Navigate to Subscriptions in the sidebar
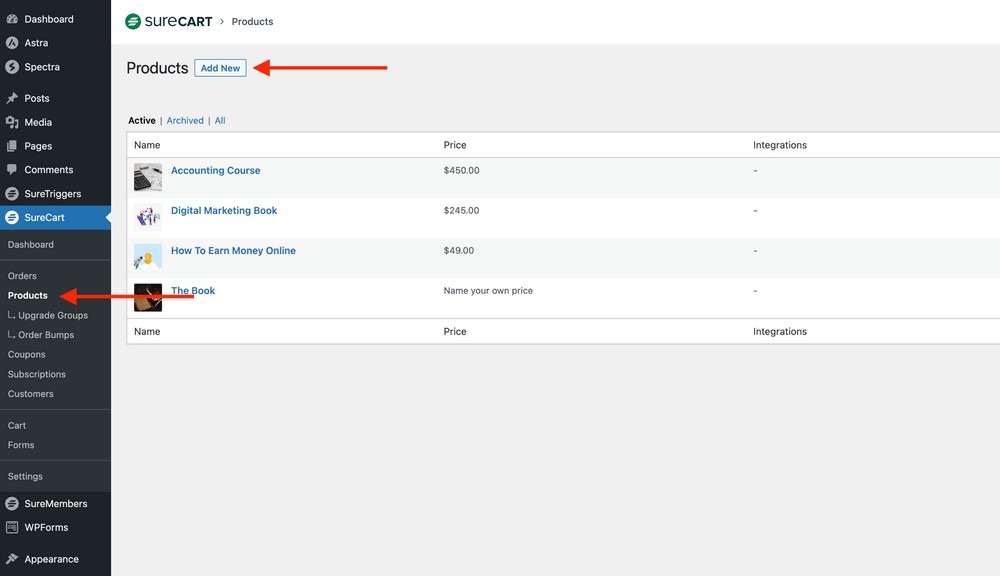Screen dimensions: 1000x576 37,374
